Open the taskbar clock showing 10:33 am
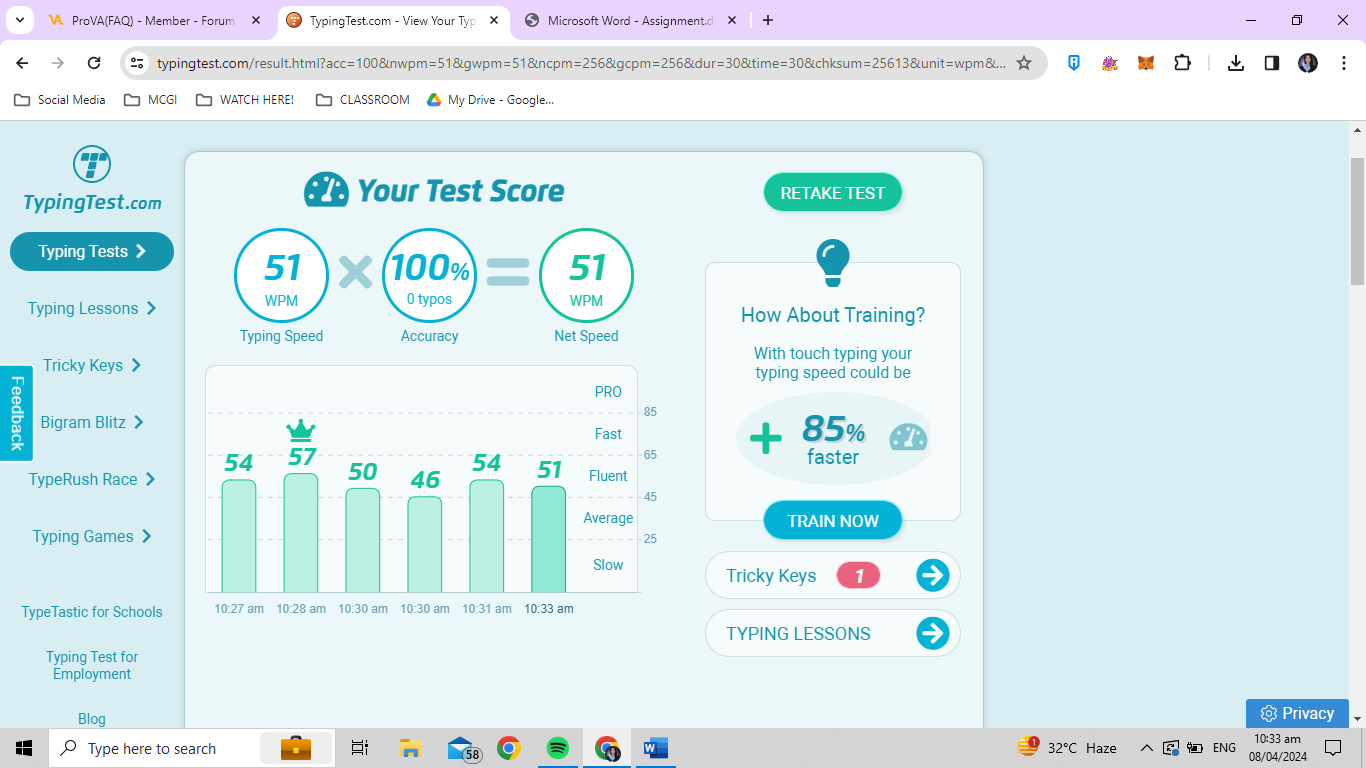Viewport: 1366px width, 768px height. tap(1276, 748)
